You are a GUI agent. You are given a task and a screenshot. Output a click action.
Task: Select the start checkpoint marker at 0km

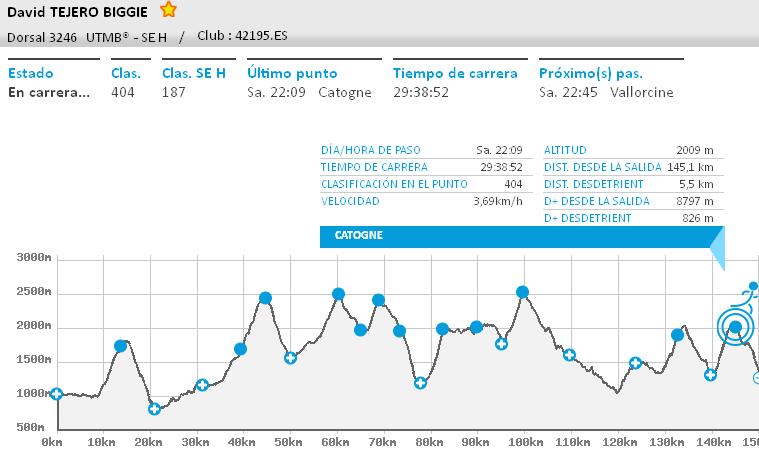[x=56, y=394]
